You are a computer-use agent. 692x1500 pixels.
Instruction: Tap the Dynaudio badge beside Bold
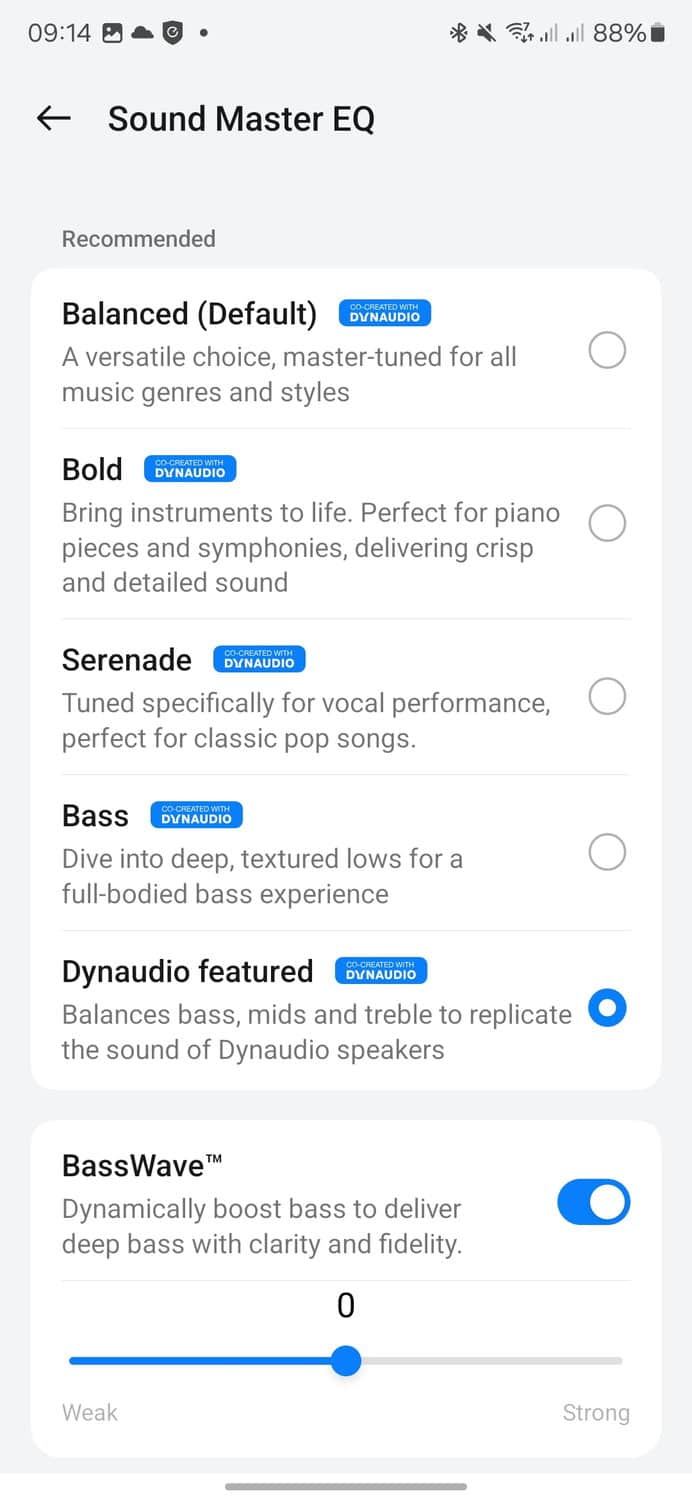point(190,469)
